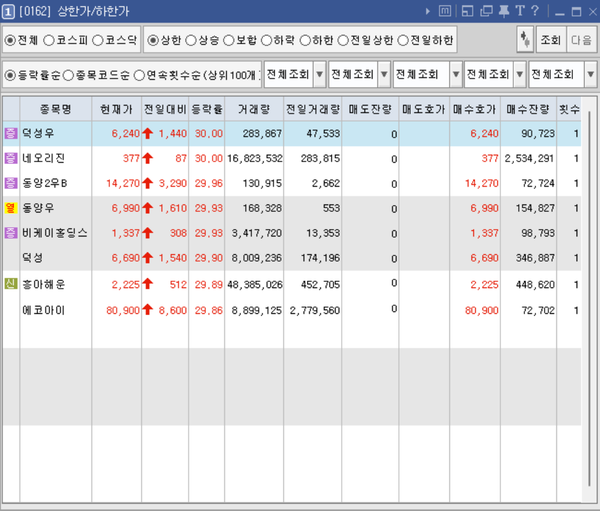The height and width of the screenshot is (511, 600).
Task: Click the window layout icon in title bar
Action: pos(467,11)
